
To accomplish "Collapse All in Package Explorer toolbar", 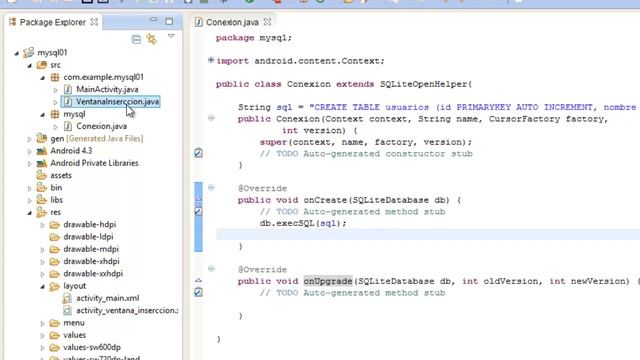I will [136, 39].
